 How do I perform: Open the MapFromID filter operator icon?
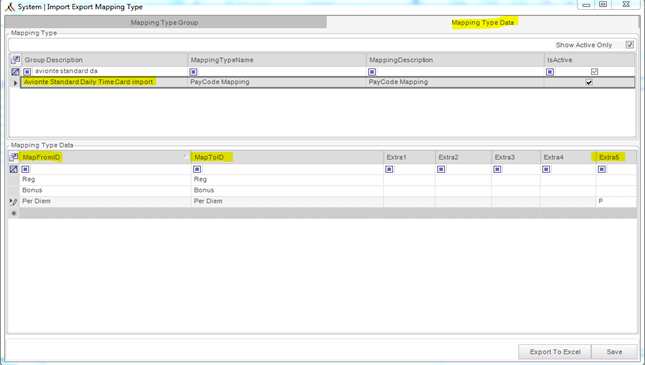26,169
